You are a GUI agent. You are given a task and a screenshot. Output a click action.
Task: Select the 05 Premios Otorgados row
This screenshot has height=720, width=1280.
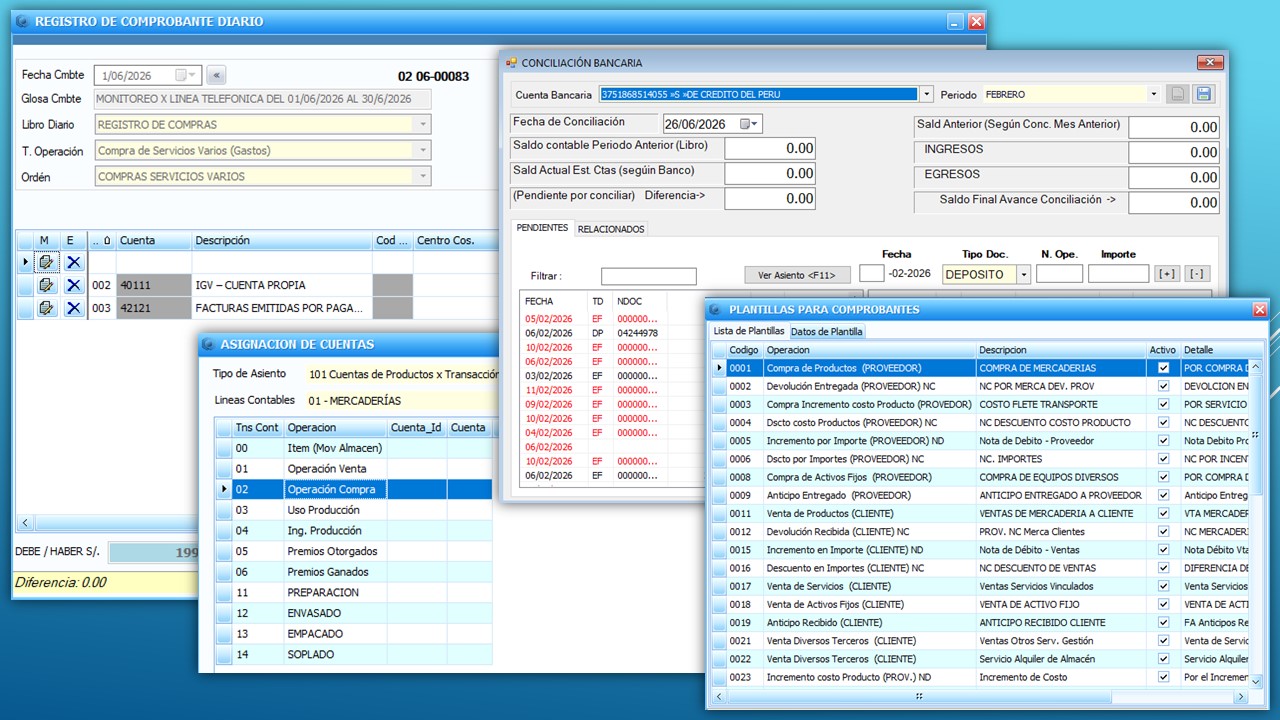click(x=355, y=551)
